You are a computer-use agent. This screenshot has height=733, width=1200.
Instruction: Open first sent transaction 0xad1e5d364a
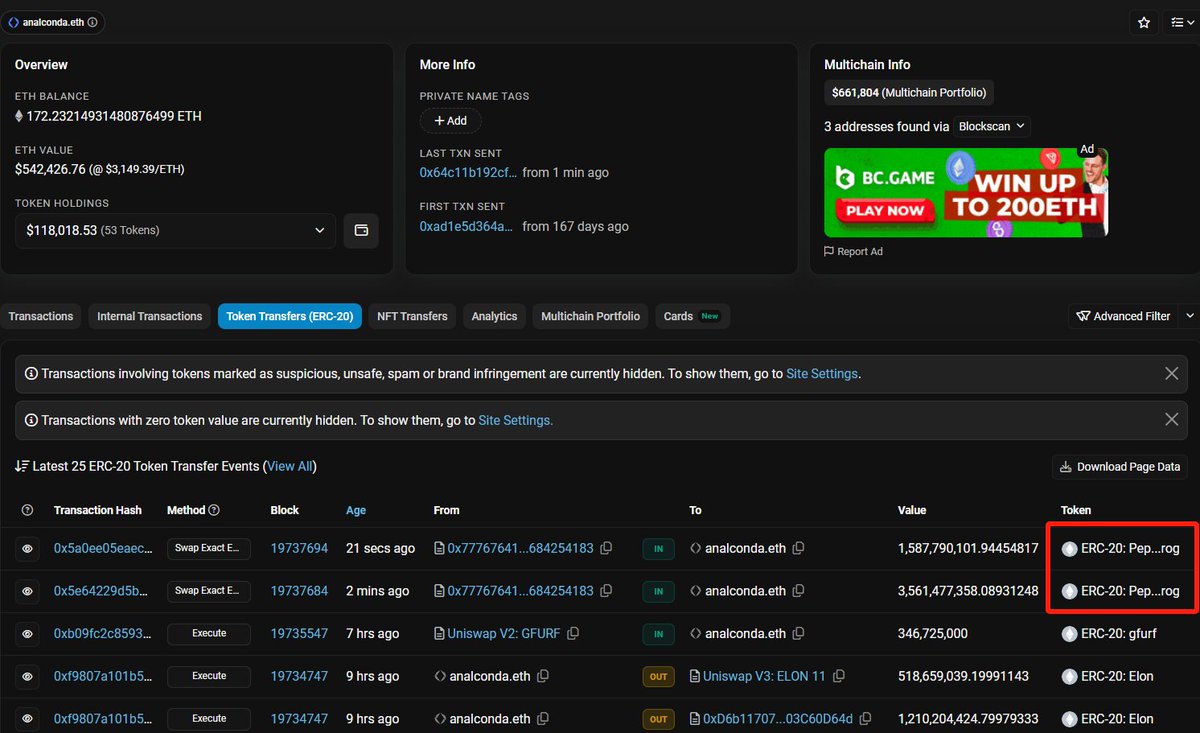[x=467, y=226]
